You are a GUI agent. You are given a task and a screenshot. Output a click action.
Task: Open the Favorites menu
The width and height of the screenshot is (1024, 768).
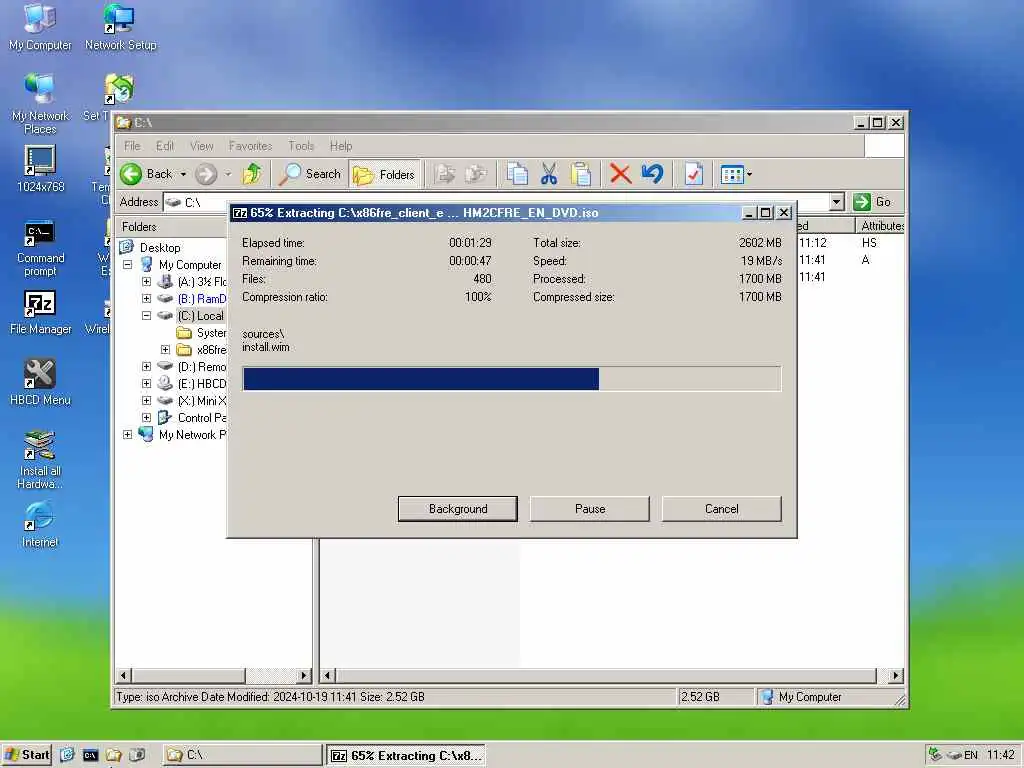click(250, 146)
